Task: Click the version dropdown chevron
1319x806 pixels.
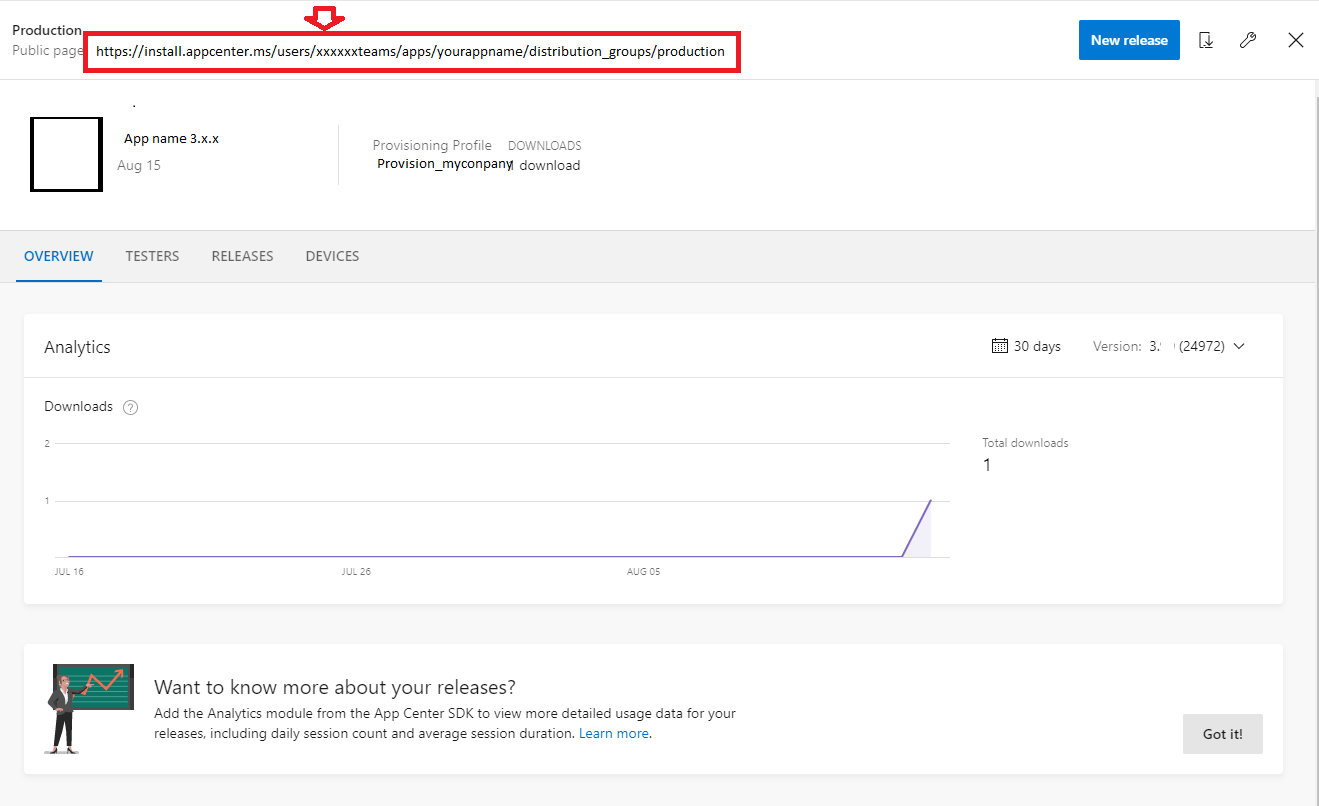Action: (x=1239, y=346)
